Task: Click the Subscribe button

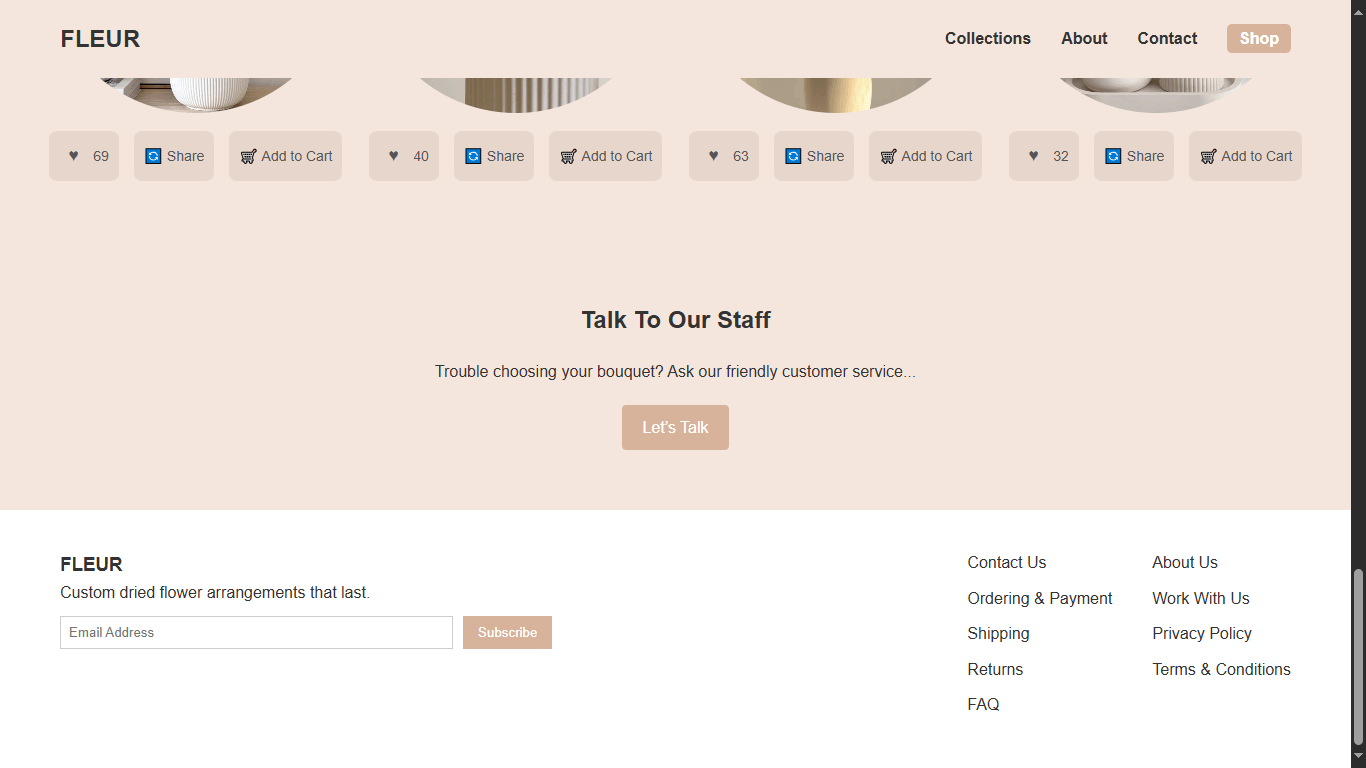Action: click(x=507, y=632)
